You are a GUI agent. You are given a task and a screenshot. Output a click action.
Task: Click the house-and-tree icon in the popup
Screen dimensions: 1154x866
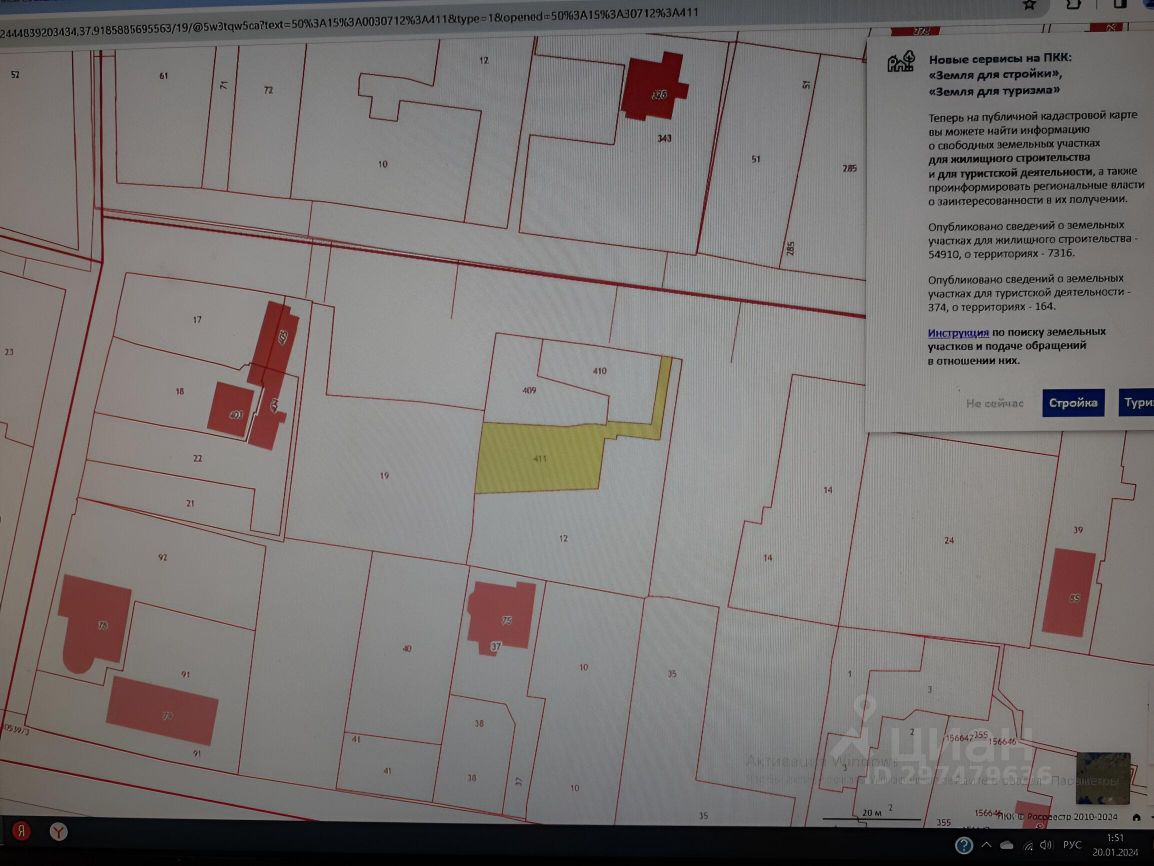901,62
